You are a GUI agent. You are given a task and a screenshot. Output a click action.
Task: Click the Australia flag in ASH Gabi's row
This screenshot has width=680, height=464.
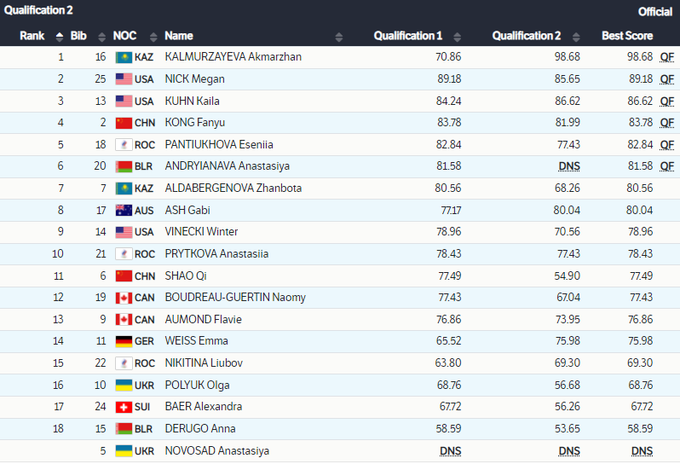point(124,211)
